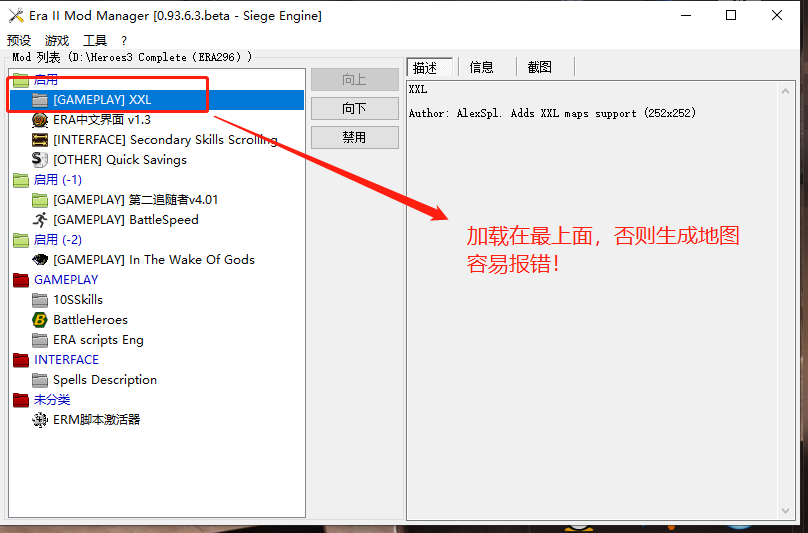Select the ERA中文界面 v1.3 mod
Image resolution: width=808 pixels, height=533 pixels.
[x=102, y=120]
